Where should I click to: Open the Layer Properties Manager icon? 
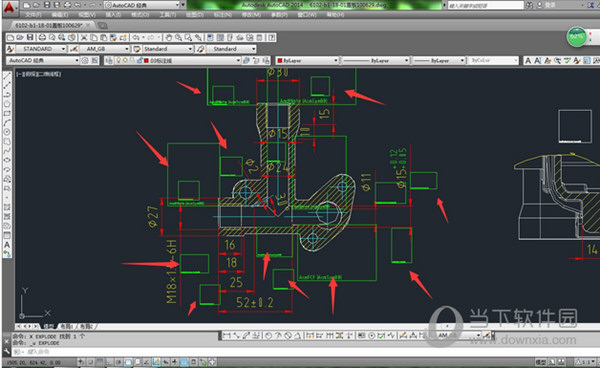point(109,60)
